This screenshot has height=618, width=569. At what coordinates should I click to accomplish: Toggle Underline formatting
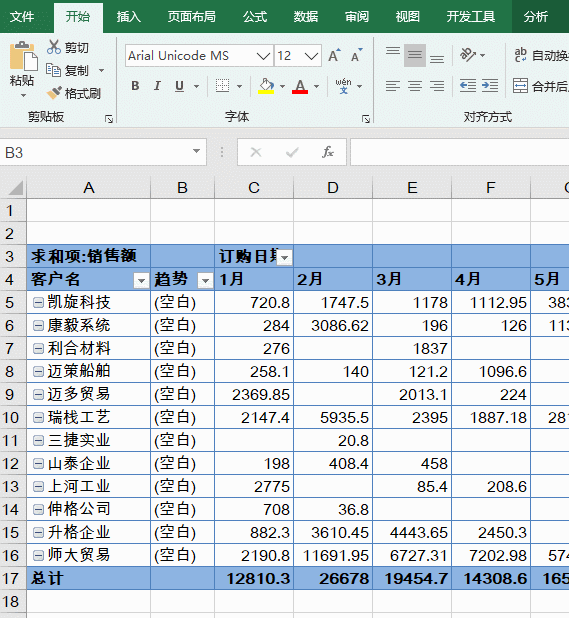click(x=180, y=86)
